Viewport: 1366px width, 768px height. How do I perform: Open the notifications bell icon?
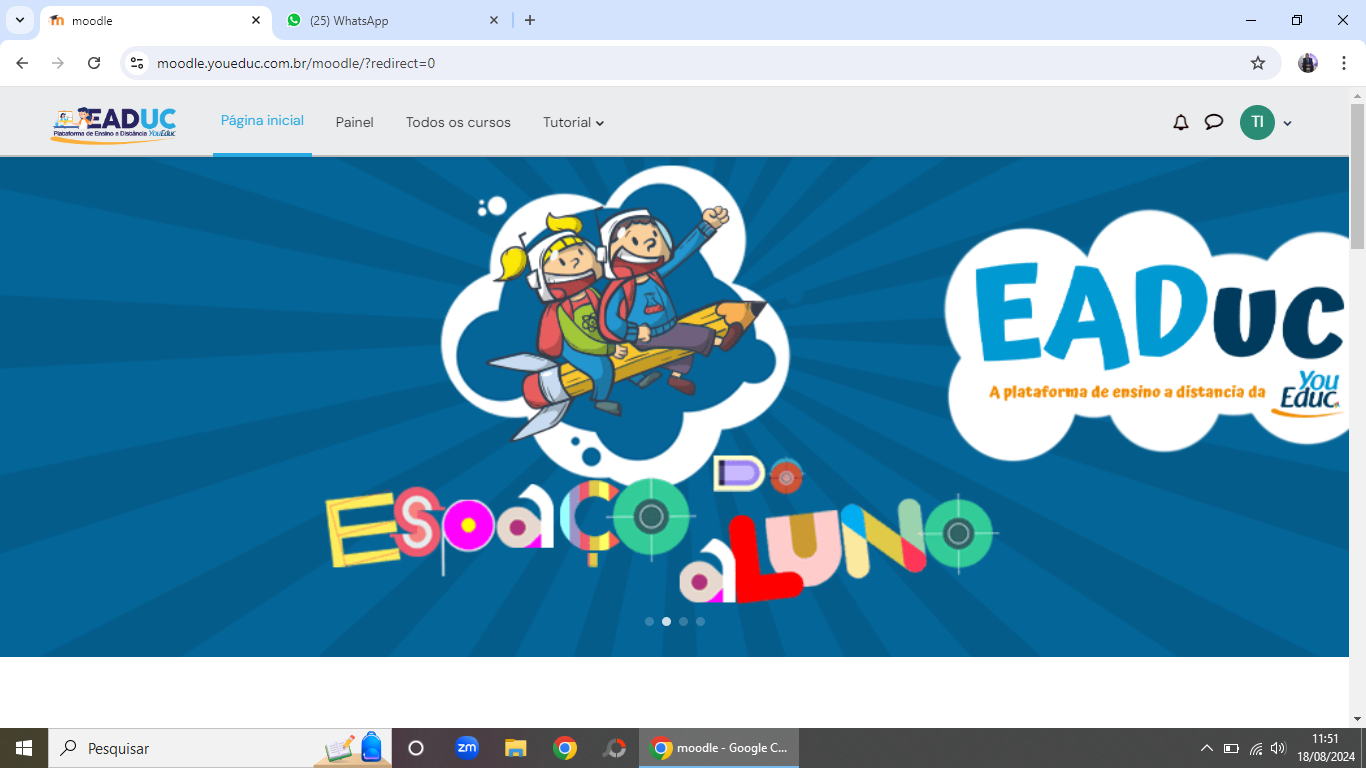coord(1181,122)
